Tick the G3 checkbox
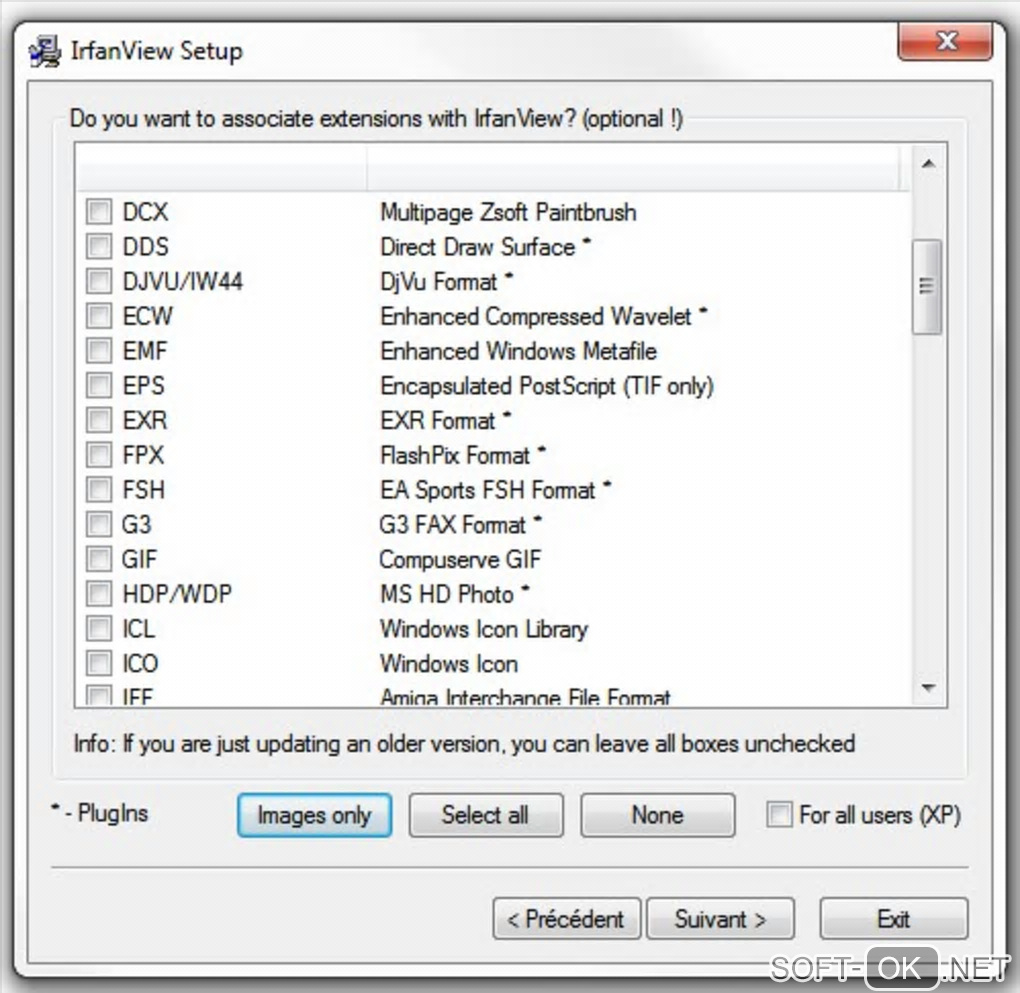This screenshot has height=993, width=1020. [x=99, y=524]
